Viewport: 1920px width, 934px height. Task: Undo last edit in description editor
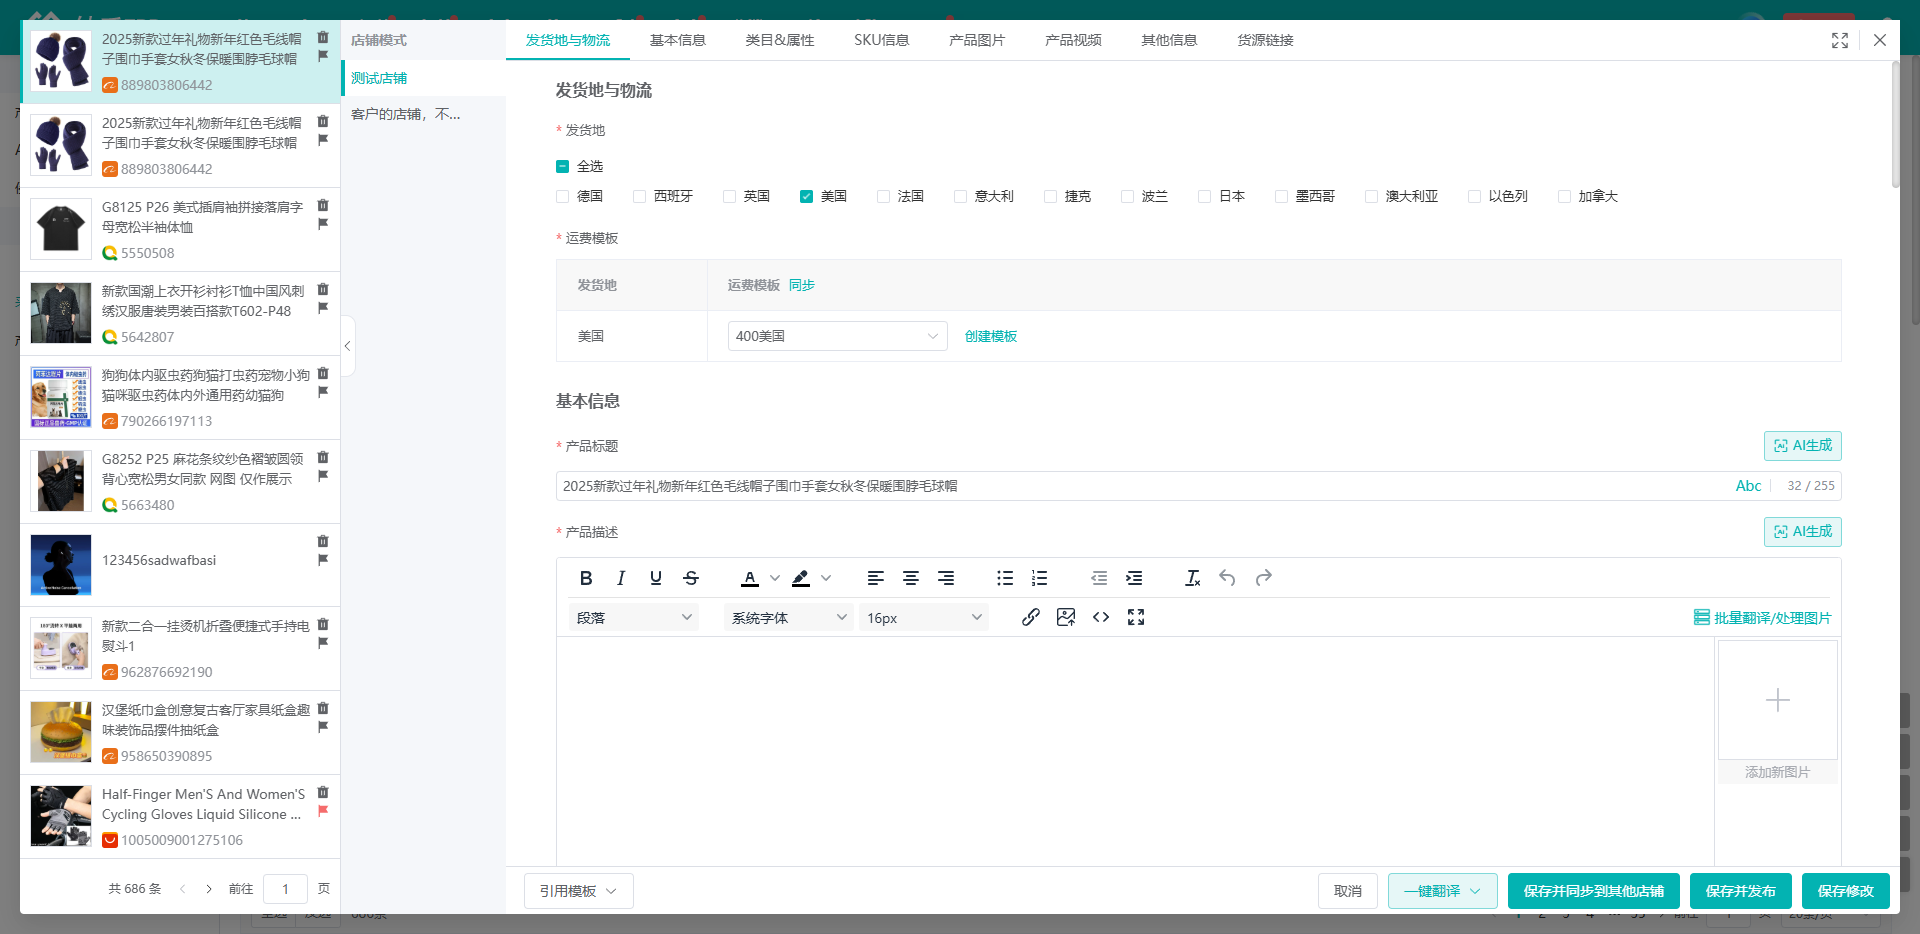[x=1227, y=578]
